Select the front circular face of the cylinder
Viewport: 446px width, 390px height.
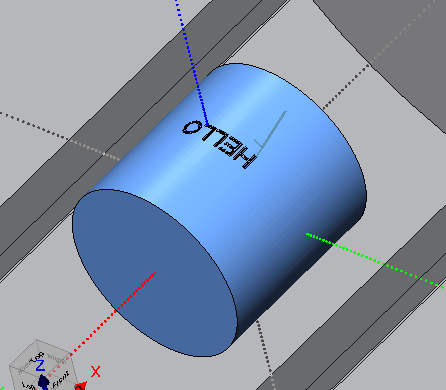coord(155,273)
